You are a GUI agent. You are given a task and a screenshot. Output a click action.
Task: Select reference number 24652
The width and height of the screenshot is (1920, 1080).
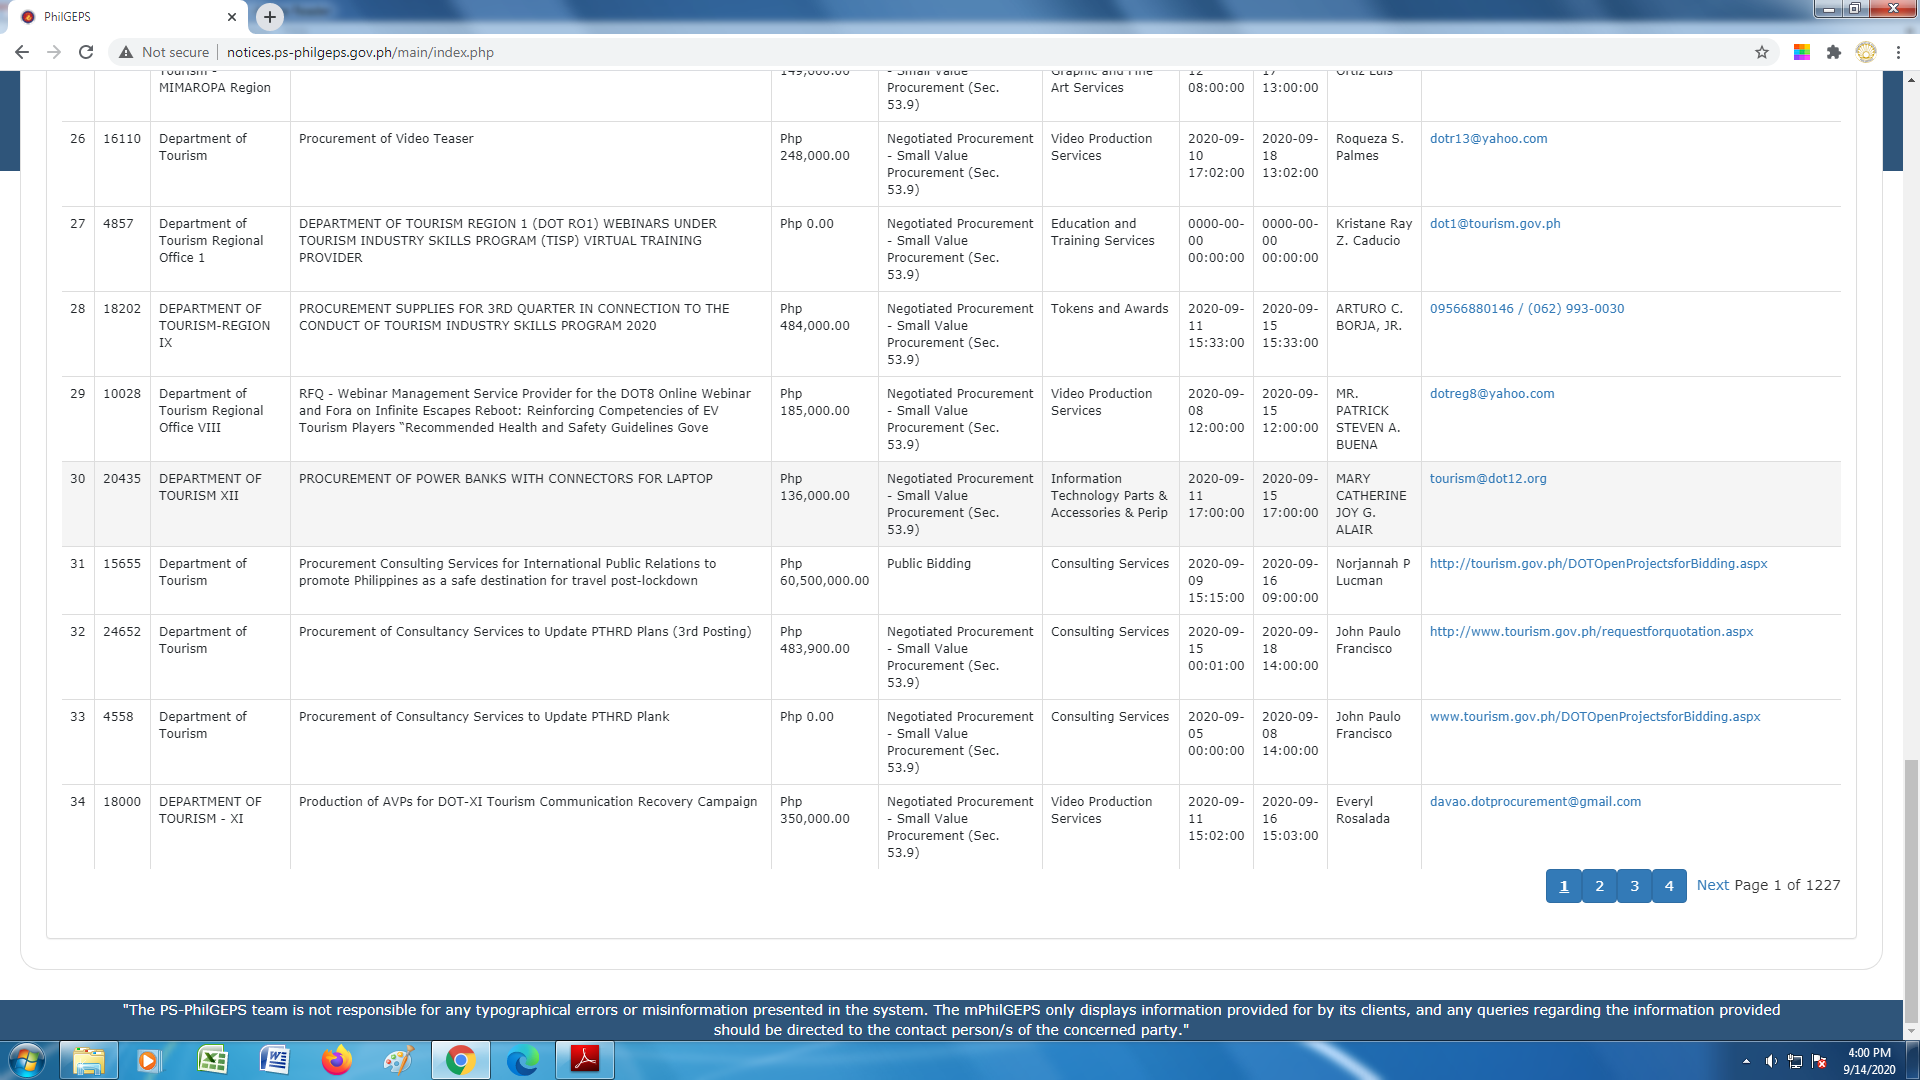122,632
